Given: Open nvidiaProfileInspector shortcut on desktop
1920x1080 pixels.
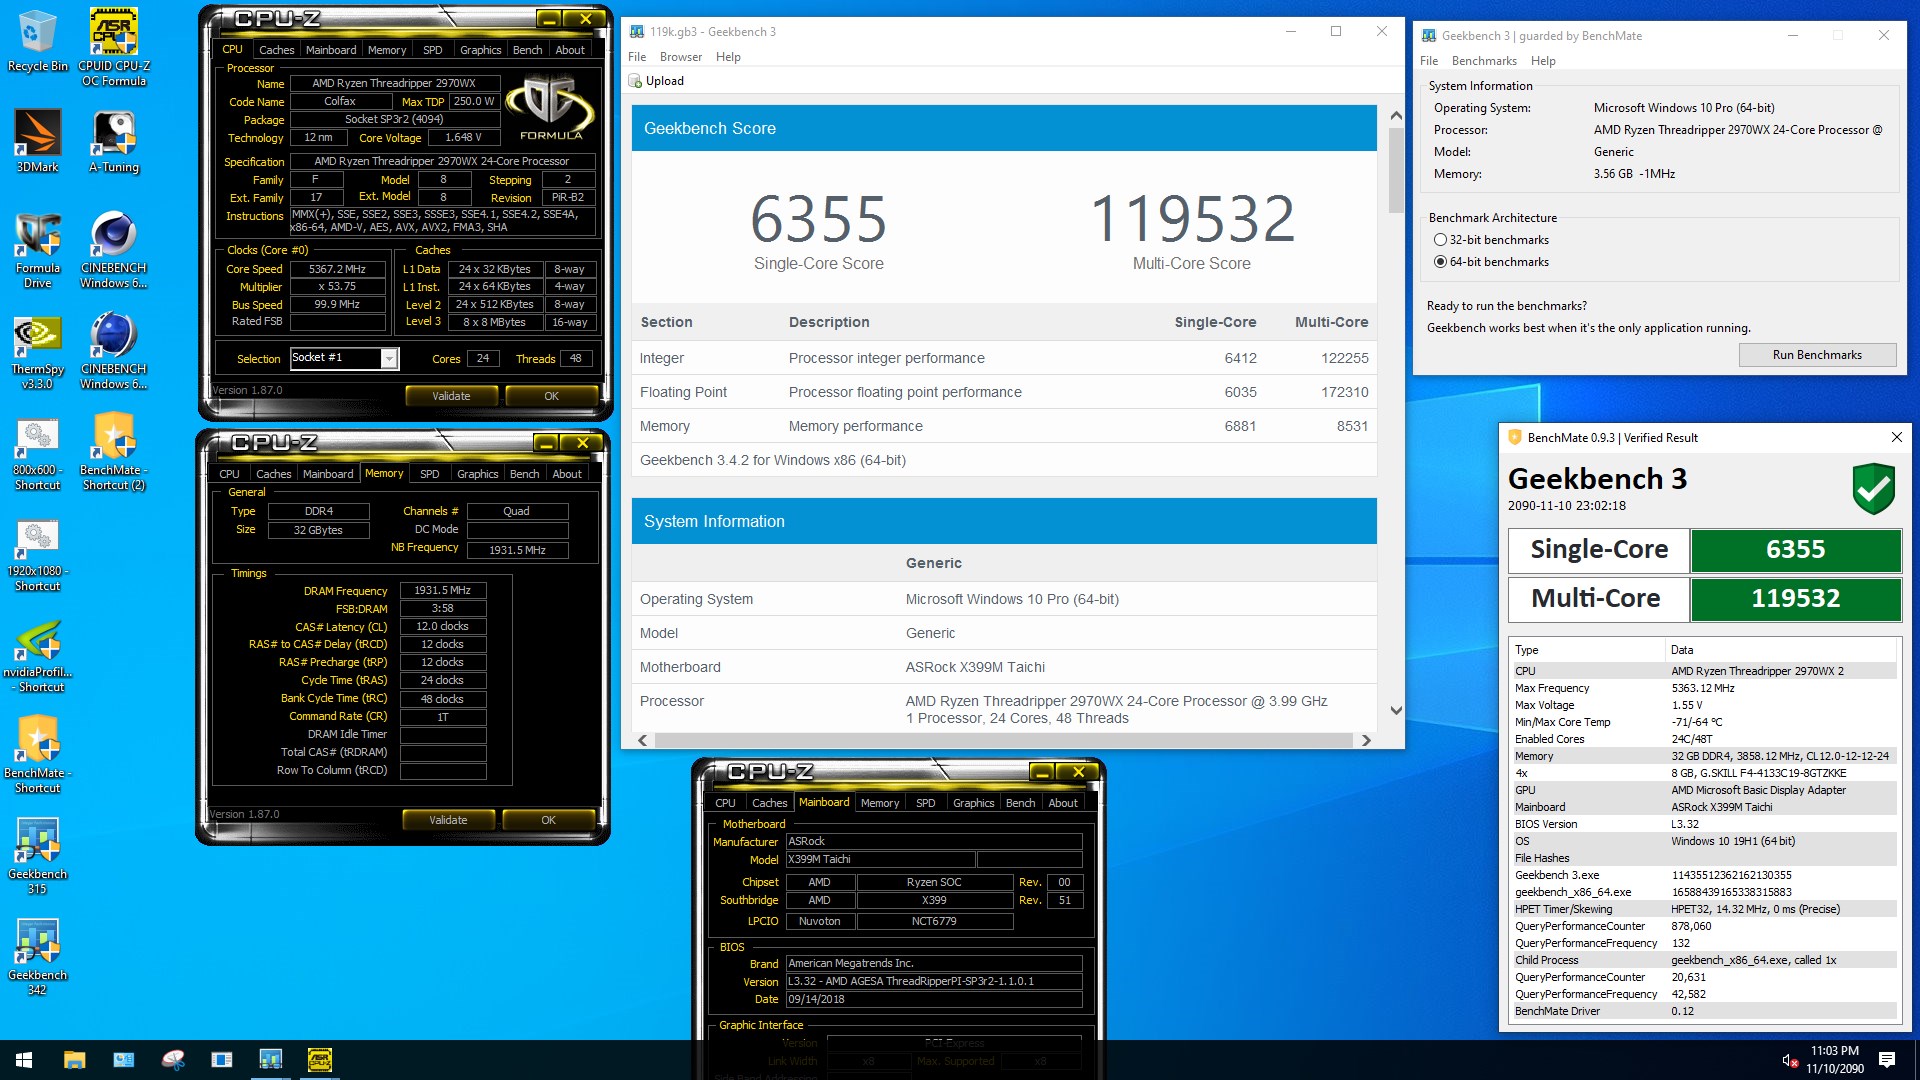Looking at the screenshot, I should point(37,656).
